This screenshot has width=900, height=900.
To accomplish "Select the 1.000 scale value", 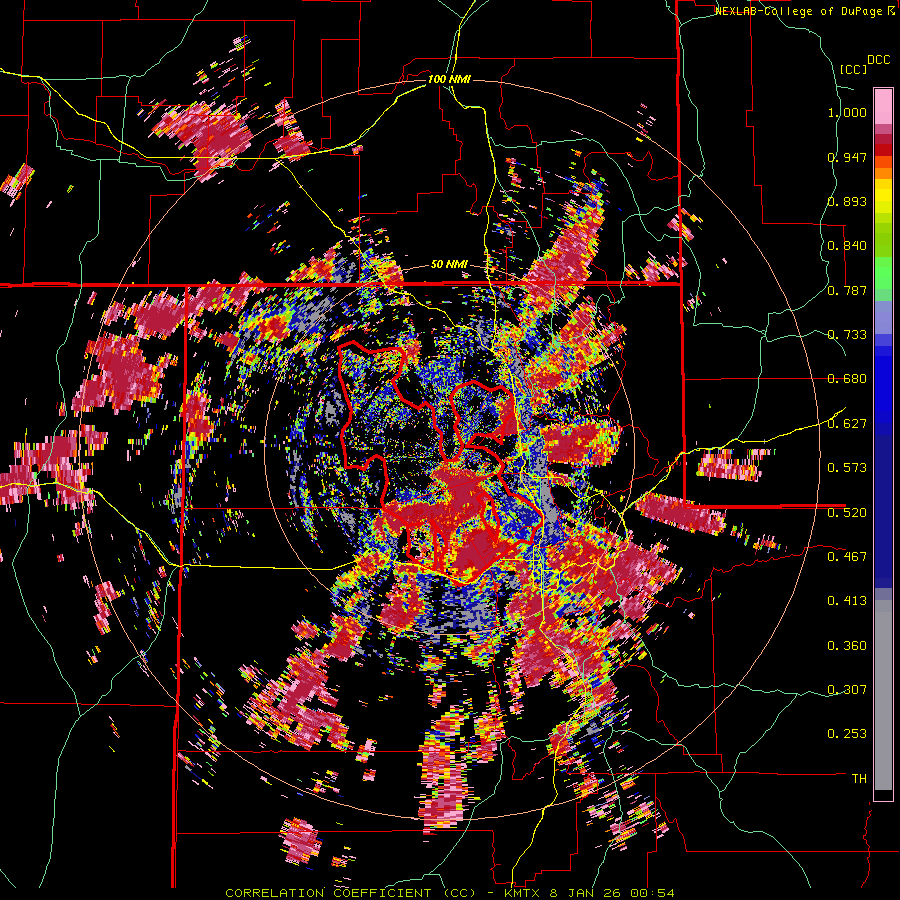I will click(847, 112).
